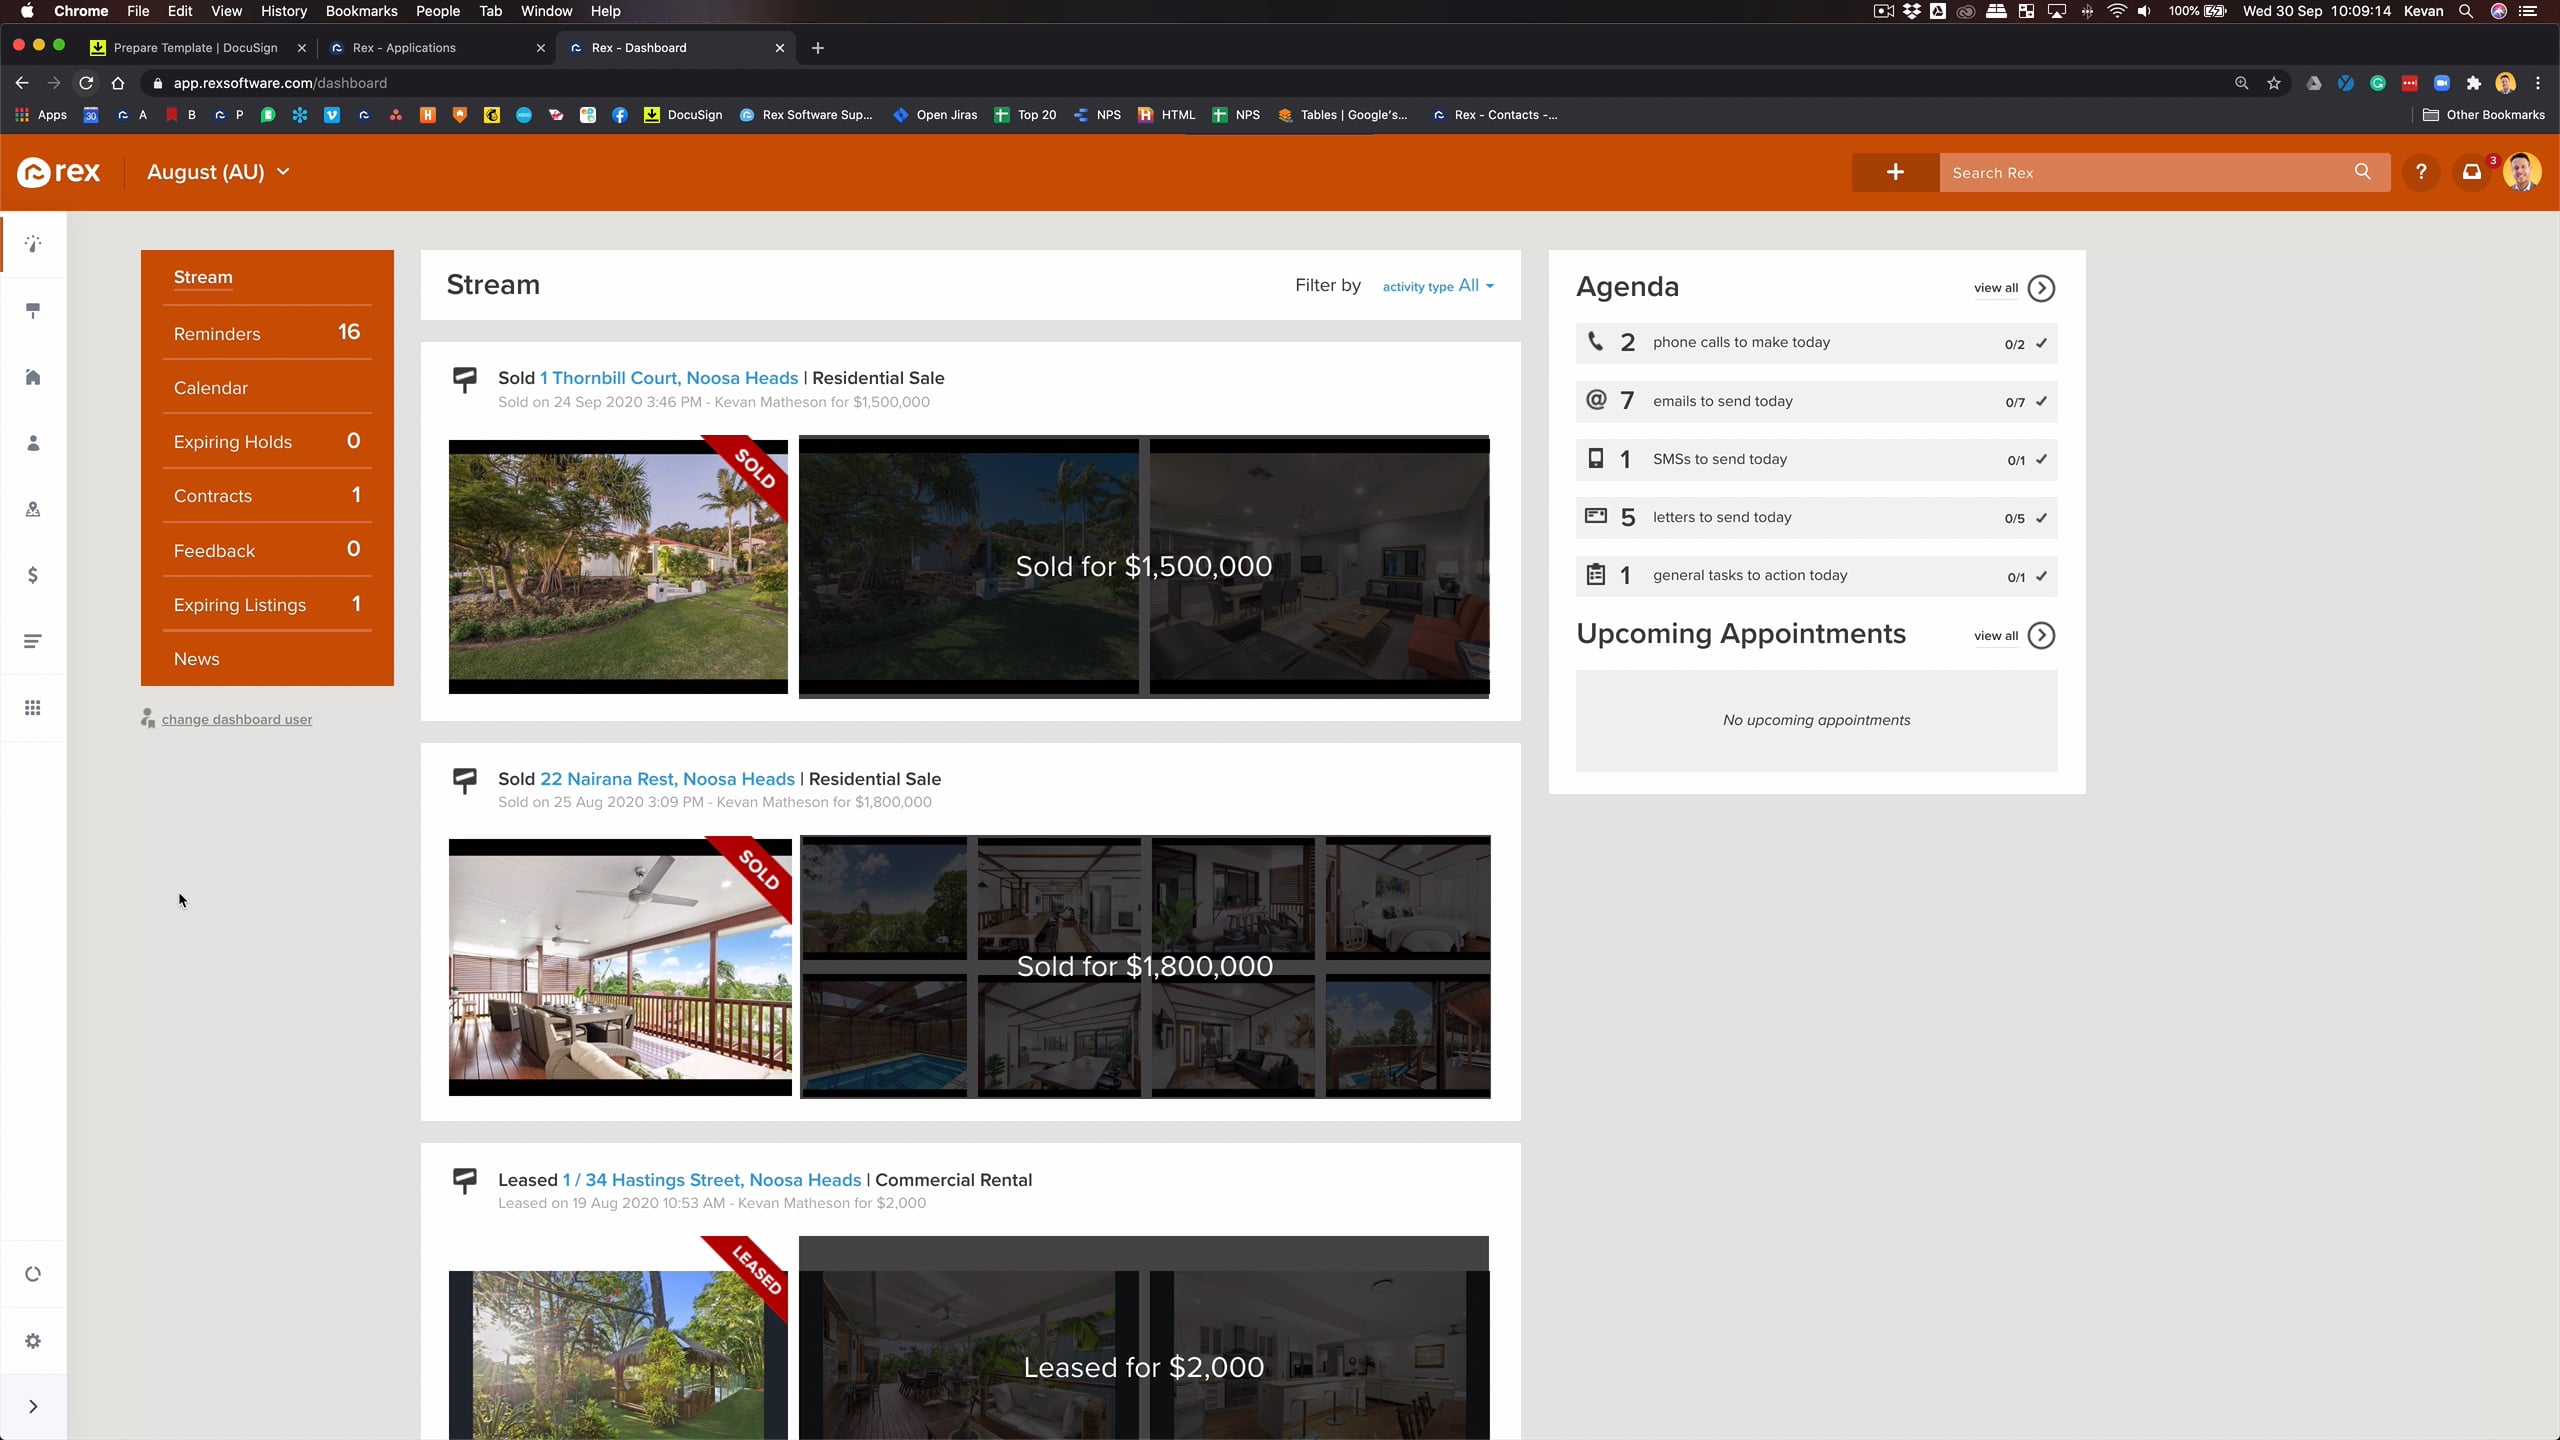Screen dimensions: 2560x1440
Task: Click Agenda view all arrow
Action: (2041, 288)
